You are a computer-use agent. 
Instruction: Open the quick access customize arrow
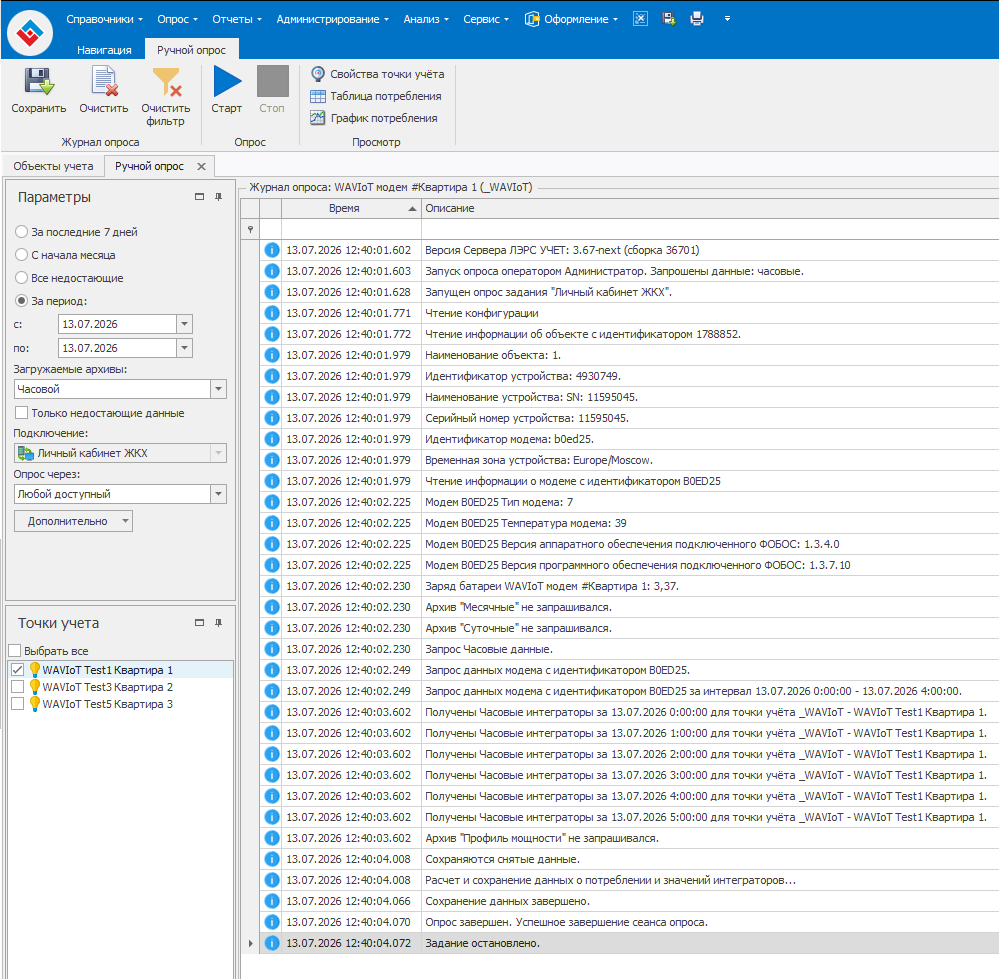click(x=727, y=19)
